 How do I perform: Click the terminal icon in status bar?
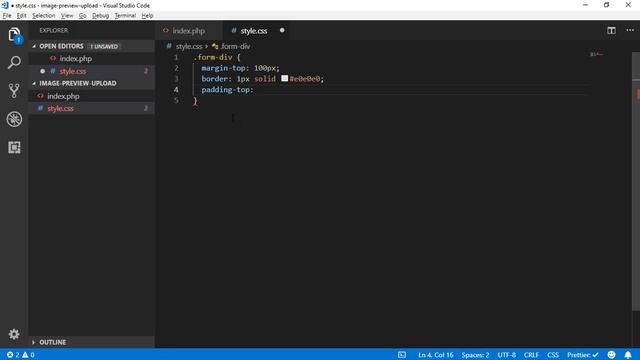point(402,355)
